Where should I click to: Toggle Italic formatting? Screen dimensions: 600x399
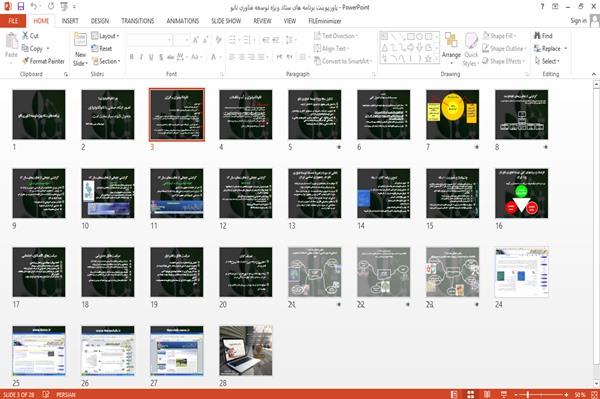click(141, 57)
